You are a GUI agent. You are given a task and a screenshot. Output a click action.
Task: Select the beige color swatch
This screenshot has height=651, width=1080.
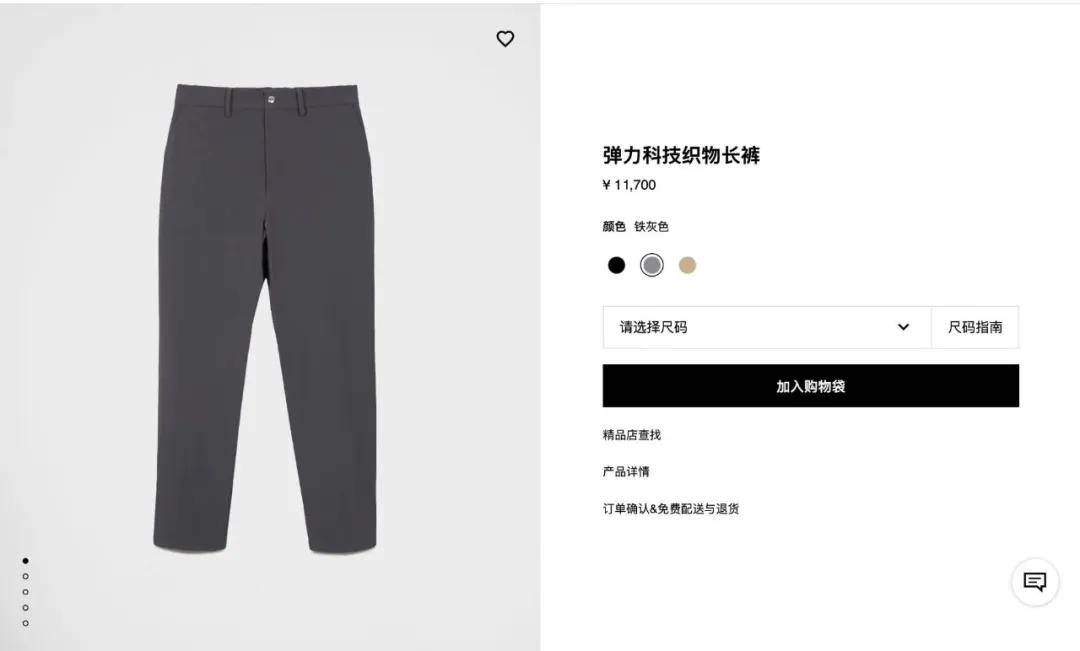tap(687, 265)
